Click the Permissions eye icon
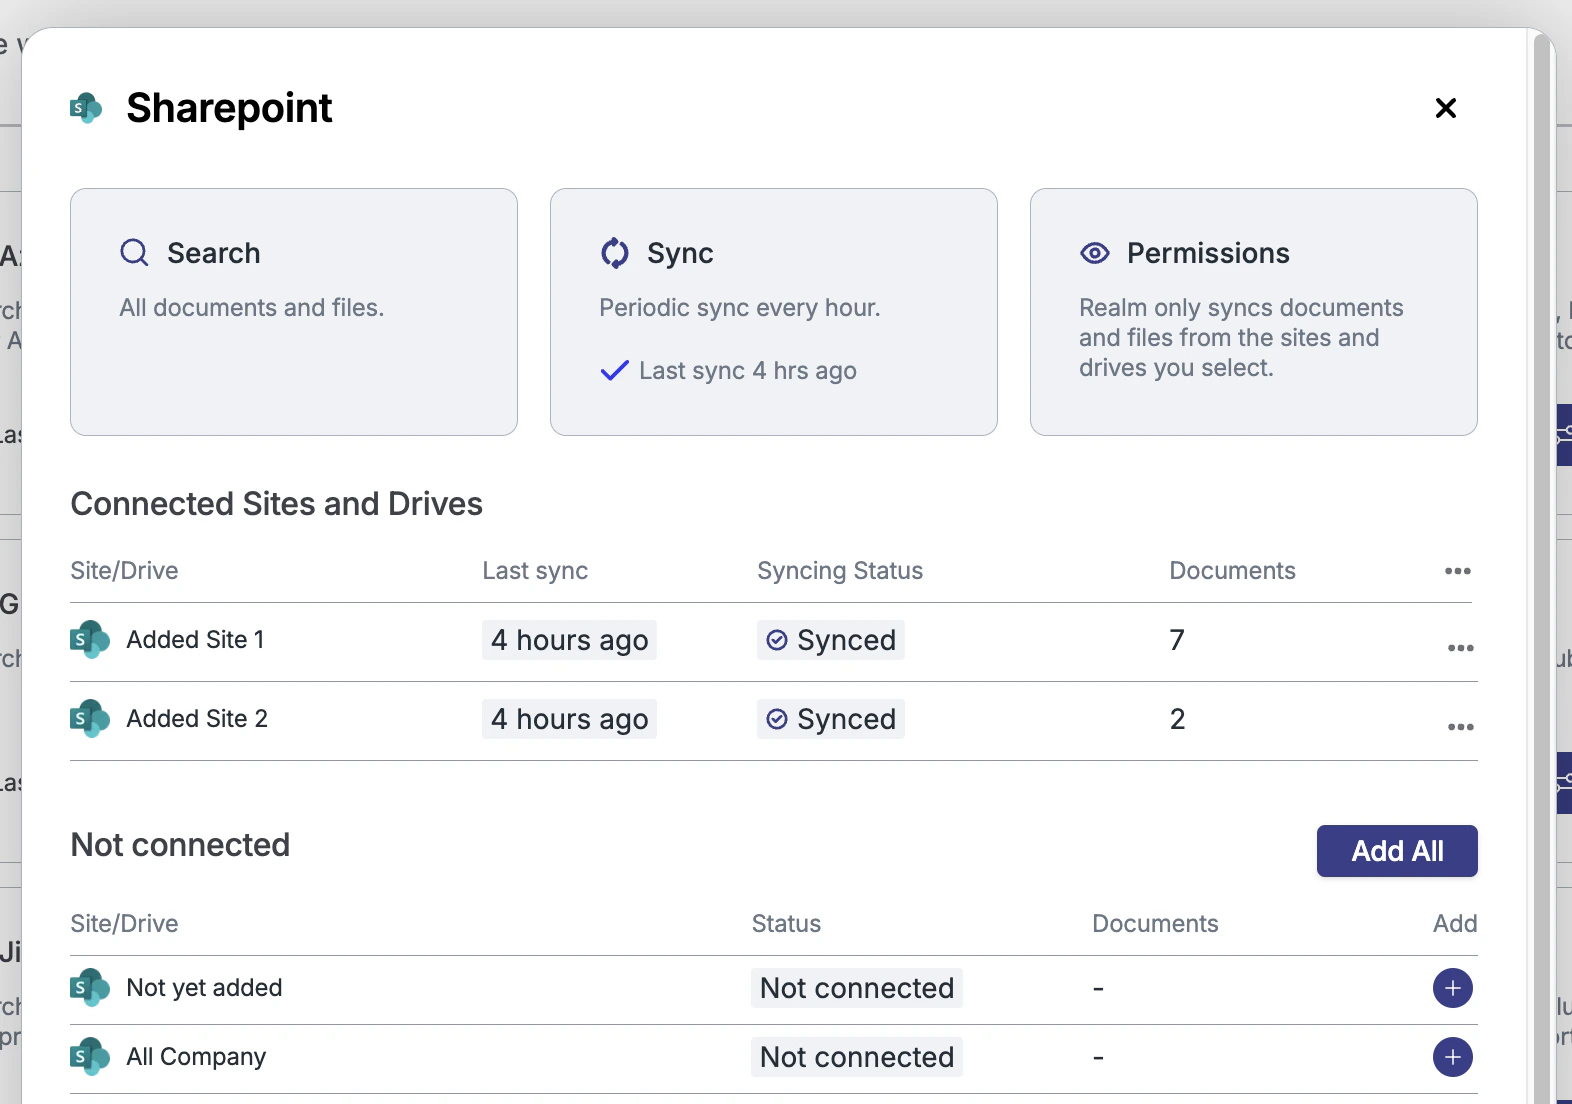Screen dimensions: 1572x1104 pyautogui.click(x=1095, y=253)
